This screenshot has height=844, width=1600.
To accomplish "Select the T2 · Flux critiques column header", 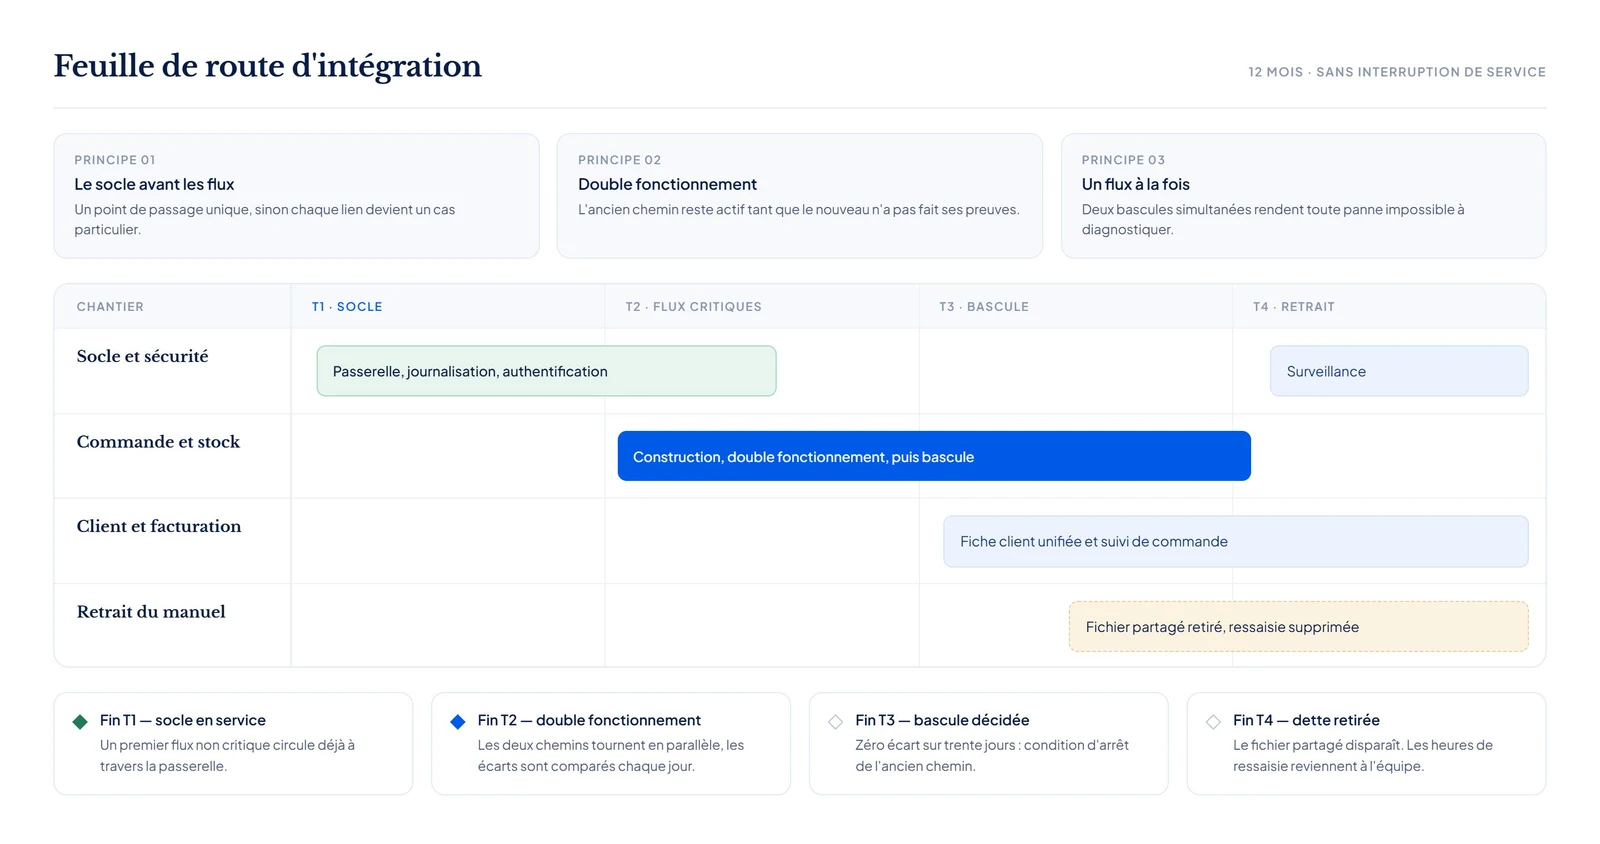I will coord(694,307).
